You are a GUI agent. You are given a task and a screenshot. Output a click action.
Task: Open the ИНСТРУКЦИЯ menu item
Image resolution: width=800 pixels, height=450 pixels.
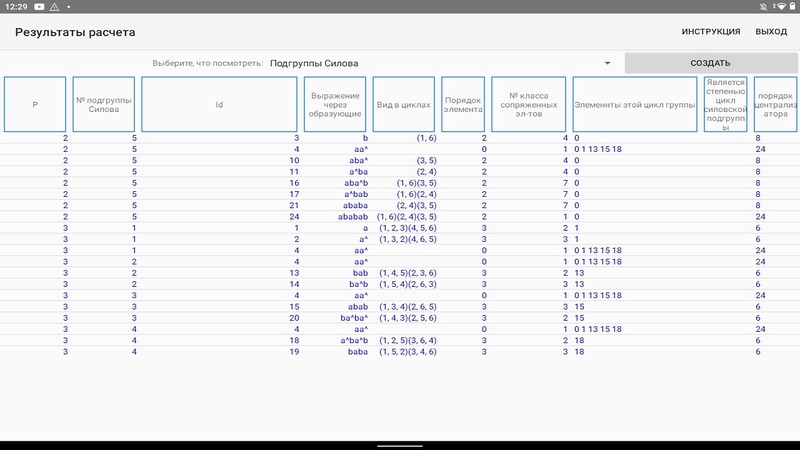(x=711, y=32)
